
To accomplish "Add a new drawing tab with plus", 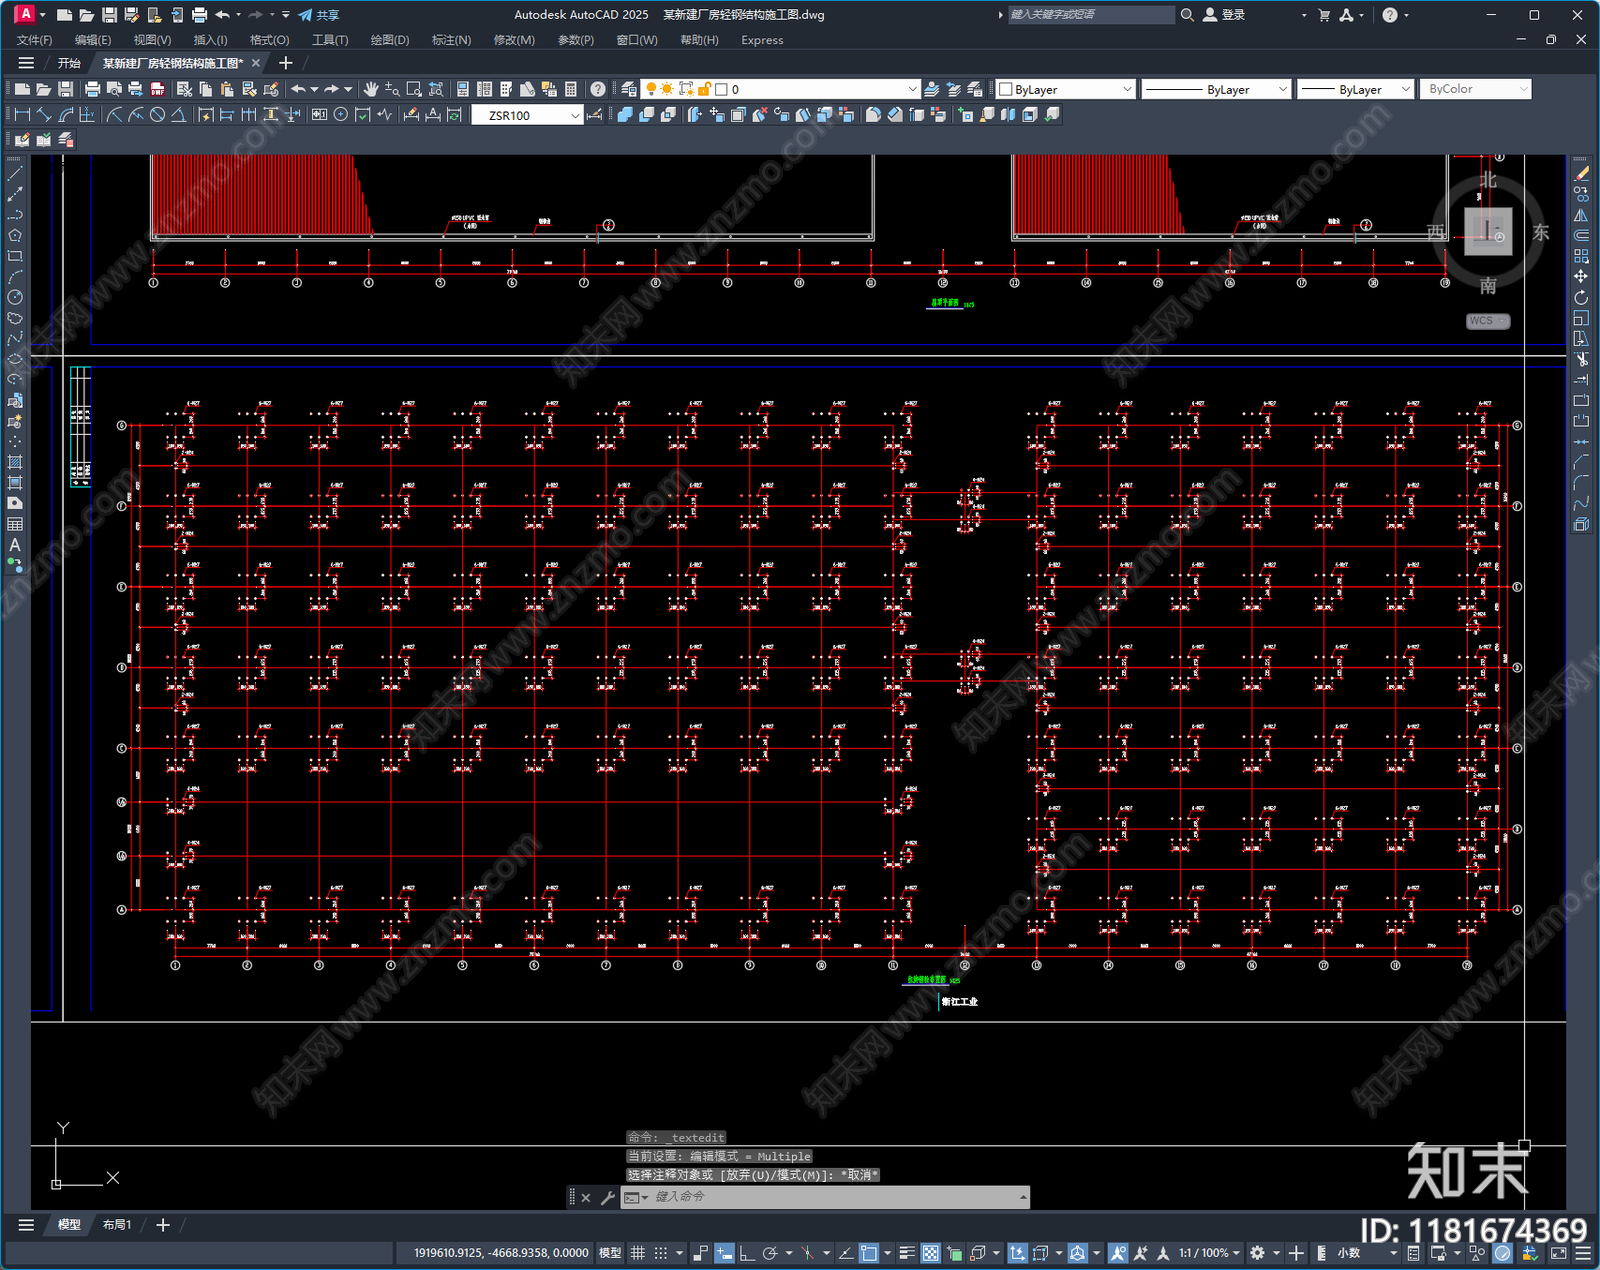I will click(x=286, y=63).
